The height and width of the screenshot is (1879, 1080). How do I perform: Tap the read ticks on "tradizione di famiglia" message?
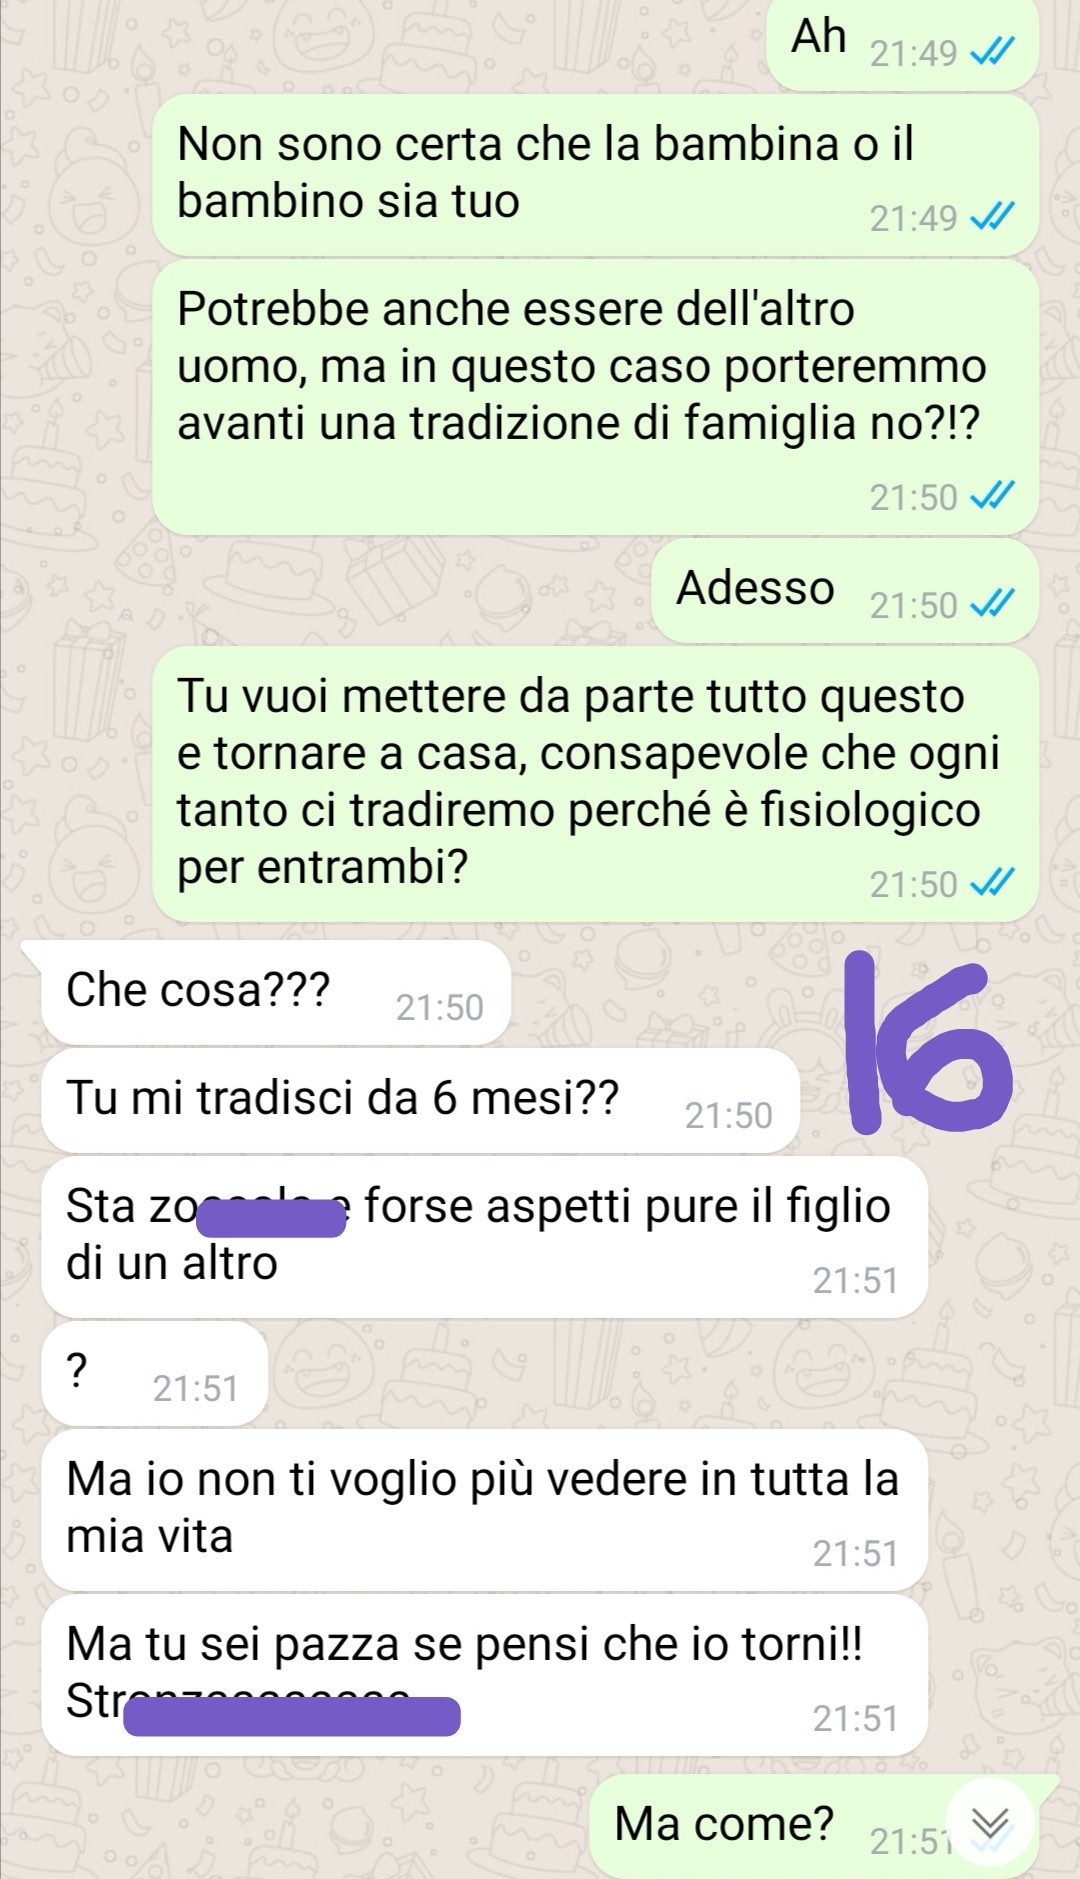(992, 495)
